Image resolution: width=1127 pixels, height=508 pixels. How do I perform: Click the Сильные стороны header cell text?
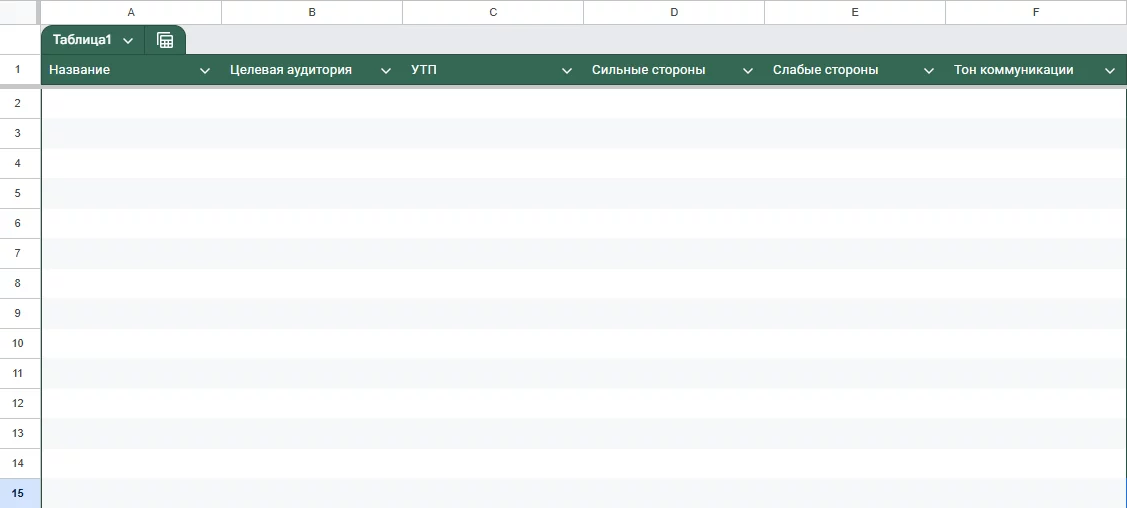[x=648, y=70]
